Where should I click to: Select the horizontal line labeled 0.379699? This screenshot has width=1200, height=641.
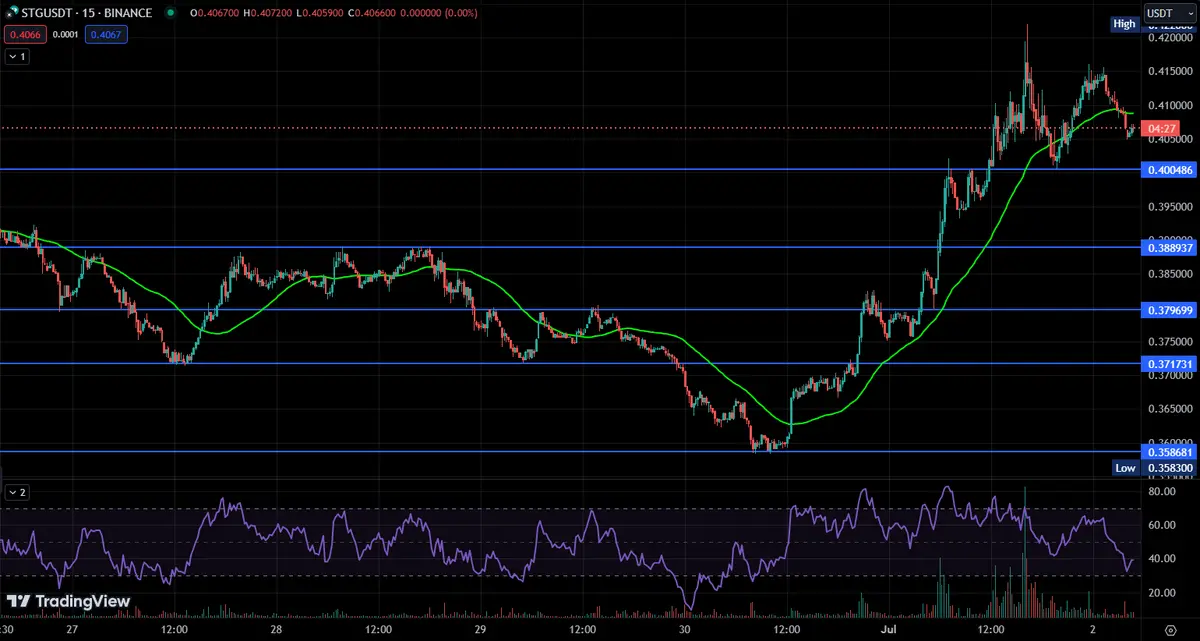(570, 309)
